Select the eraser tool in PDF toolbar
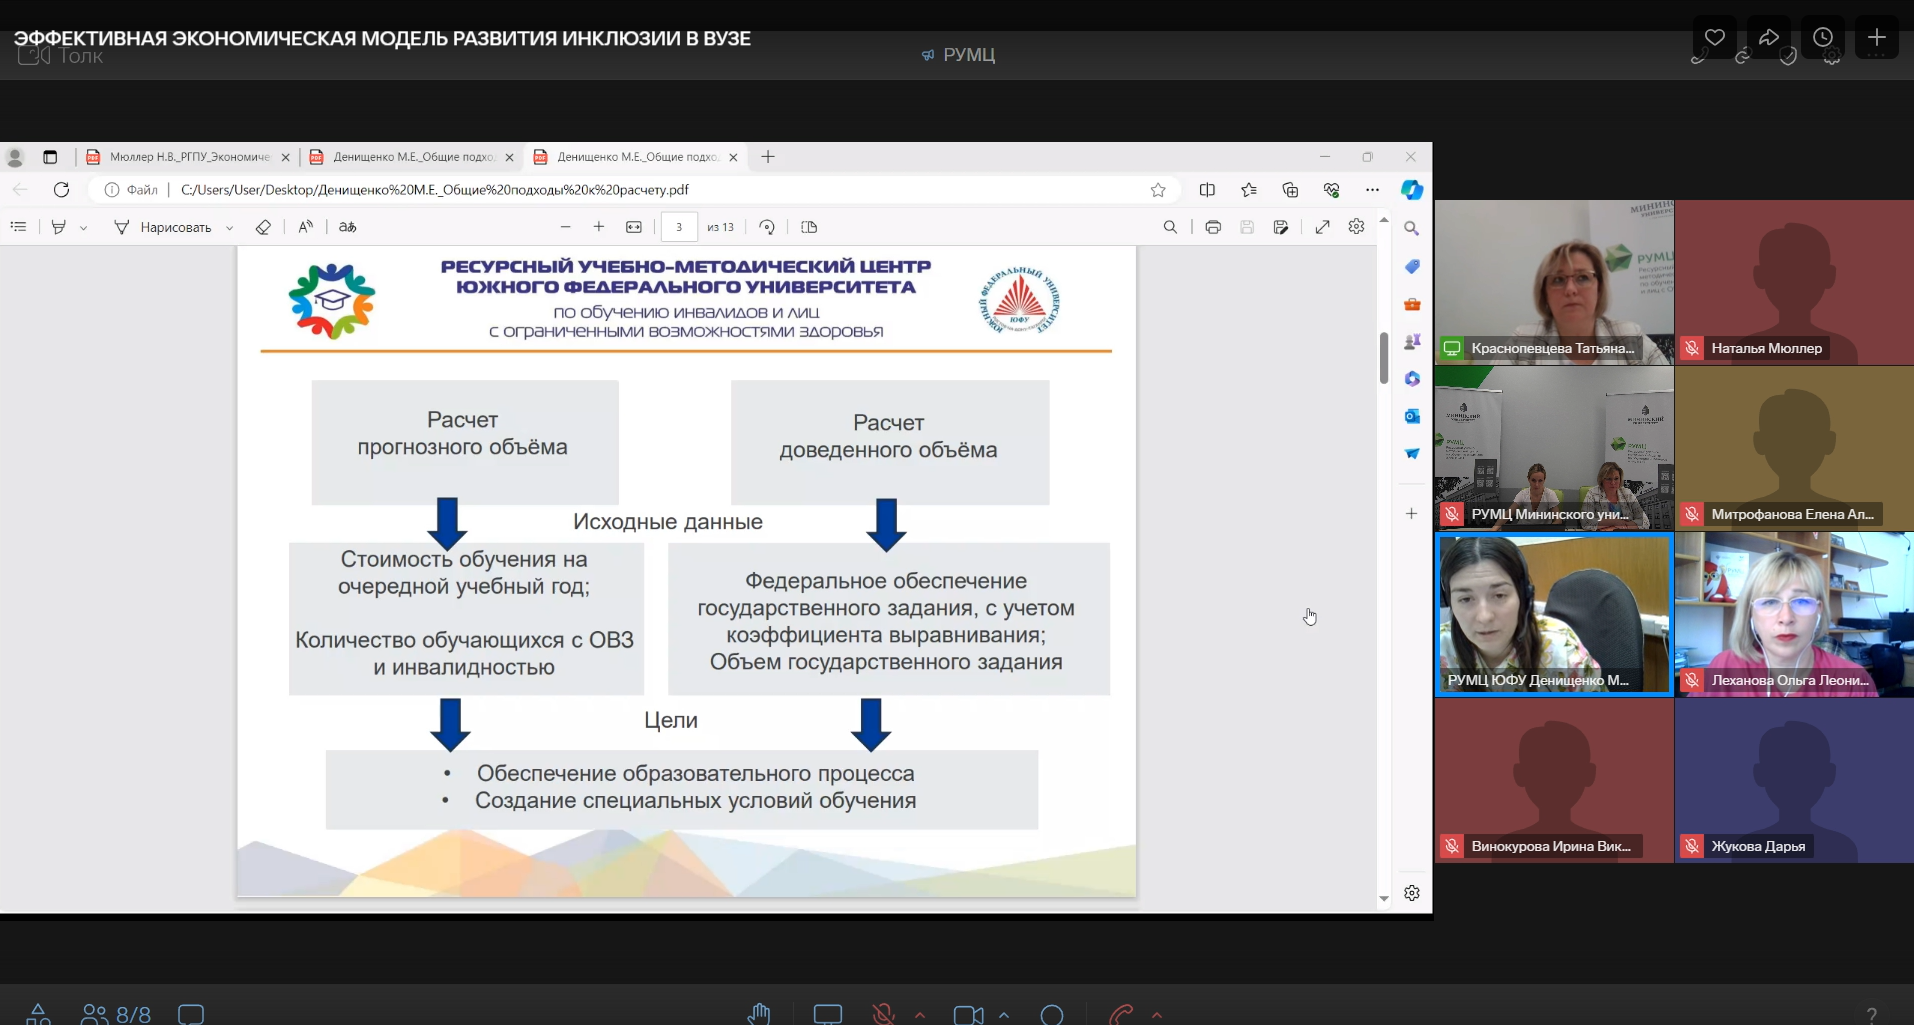 tap(263, 227)
